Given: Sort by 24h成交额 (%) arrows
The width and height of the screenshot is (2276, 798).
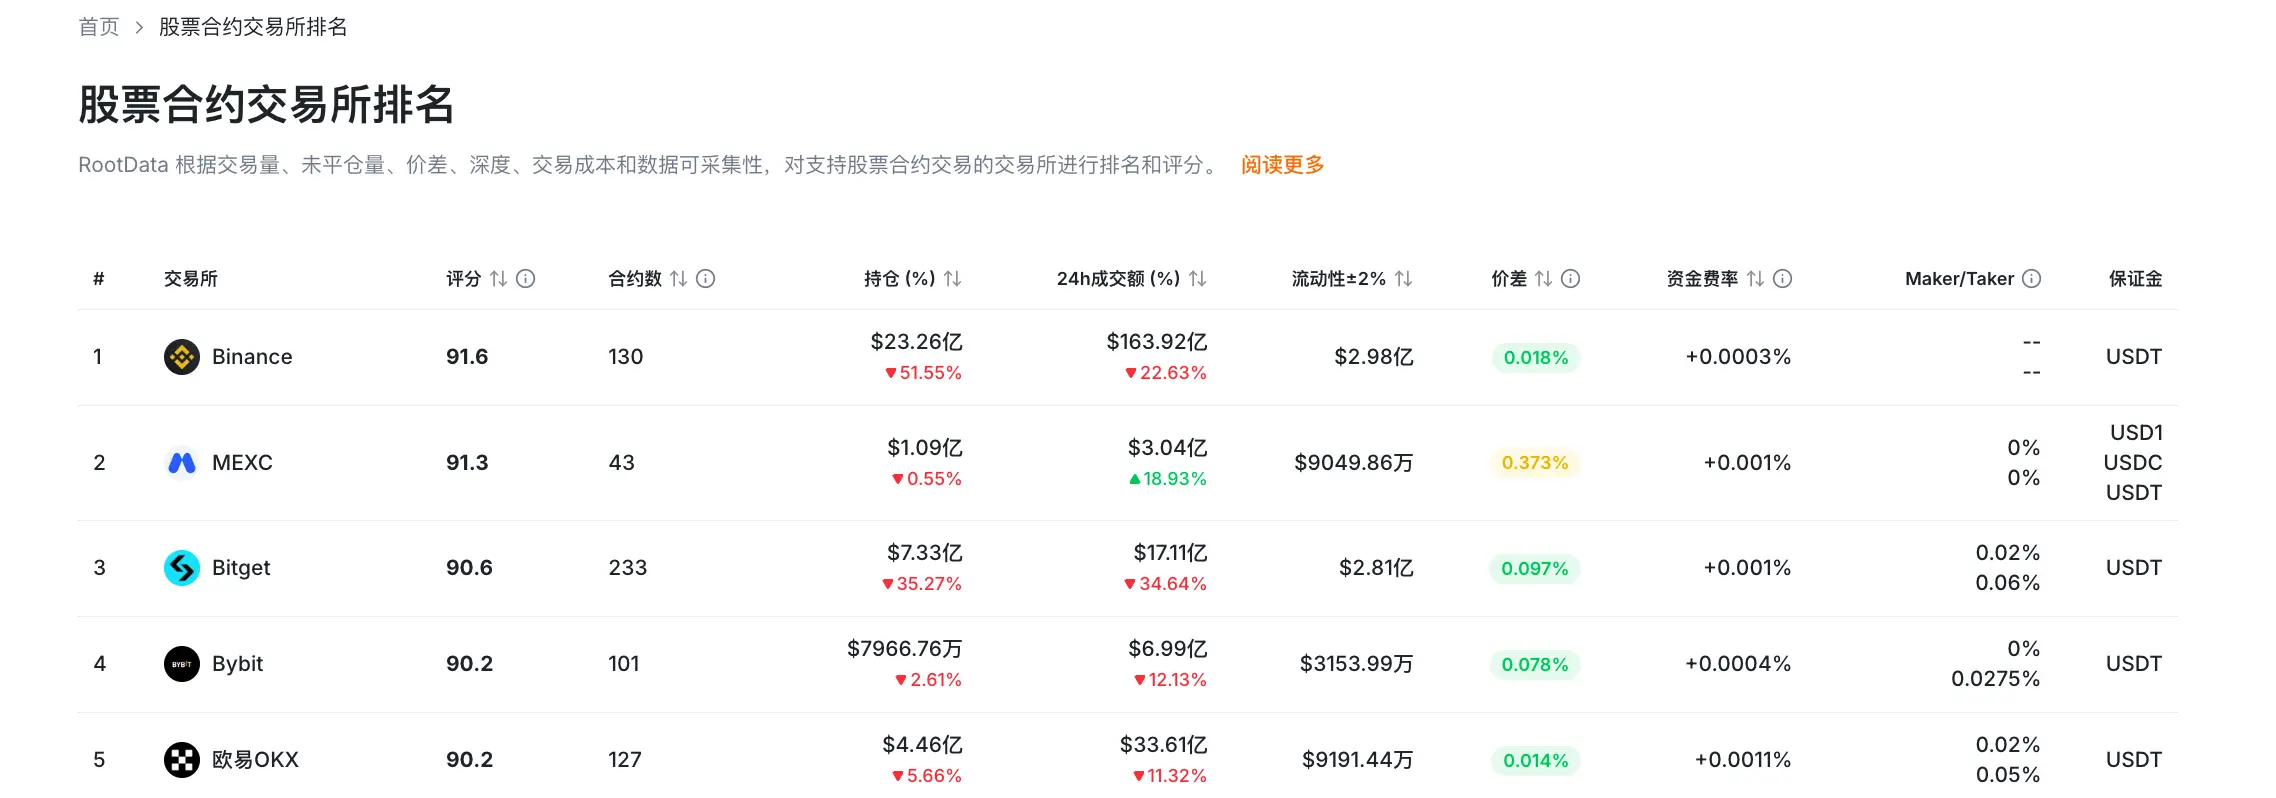Looking at the screenshot, I should 1197,279.
